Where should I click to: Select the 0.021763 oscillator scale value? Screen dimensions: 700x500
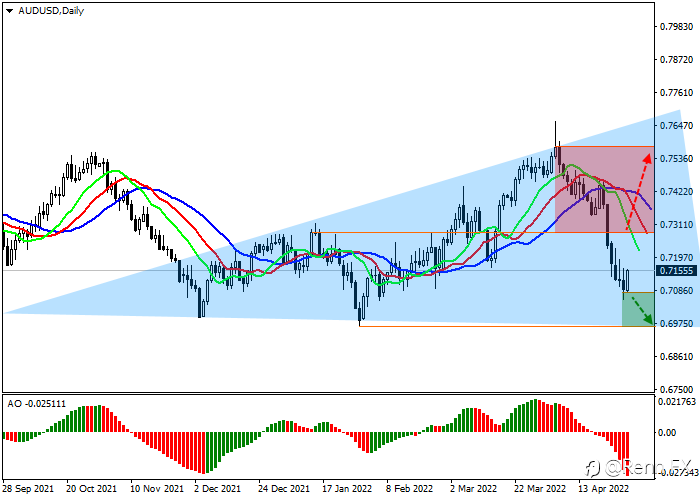677,402
